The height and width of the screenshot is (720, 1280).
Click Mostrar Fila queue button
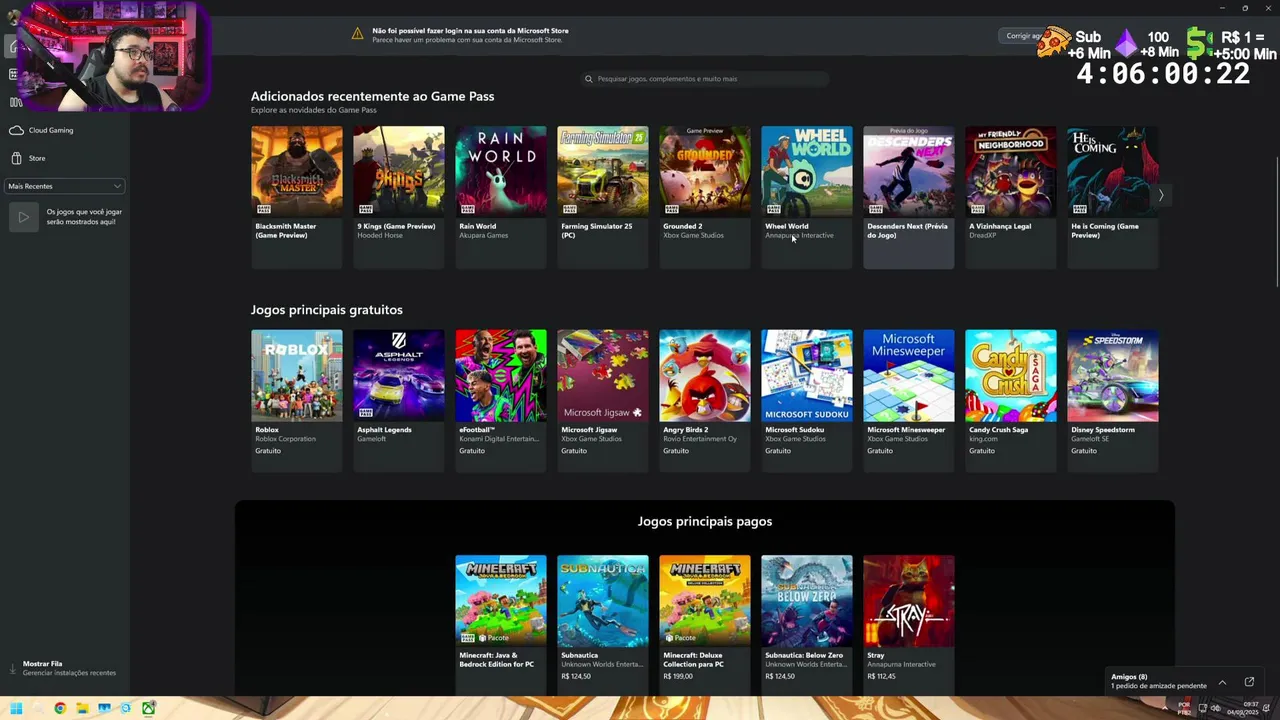[62, 668]
